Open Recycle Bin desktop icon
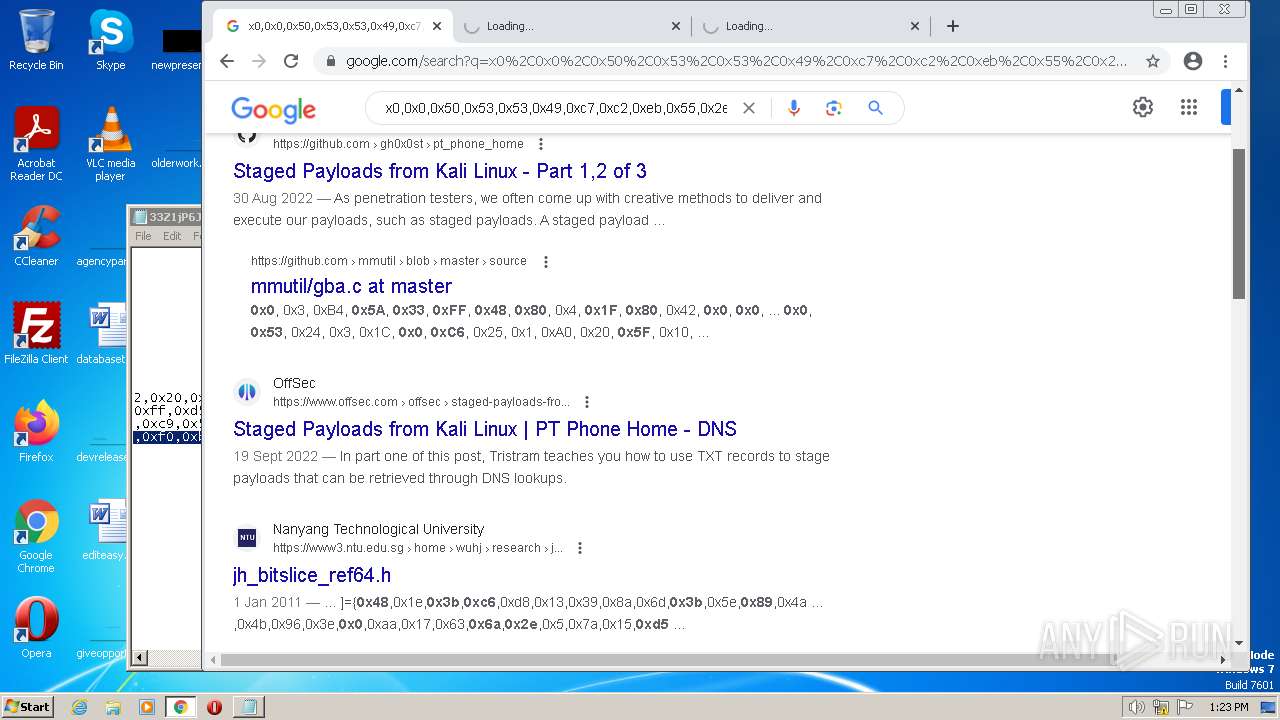Screen dimensions: 1280x720 tap(36, 40)
